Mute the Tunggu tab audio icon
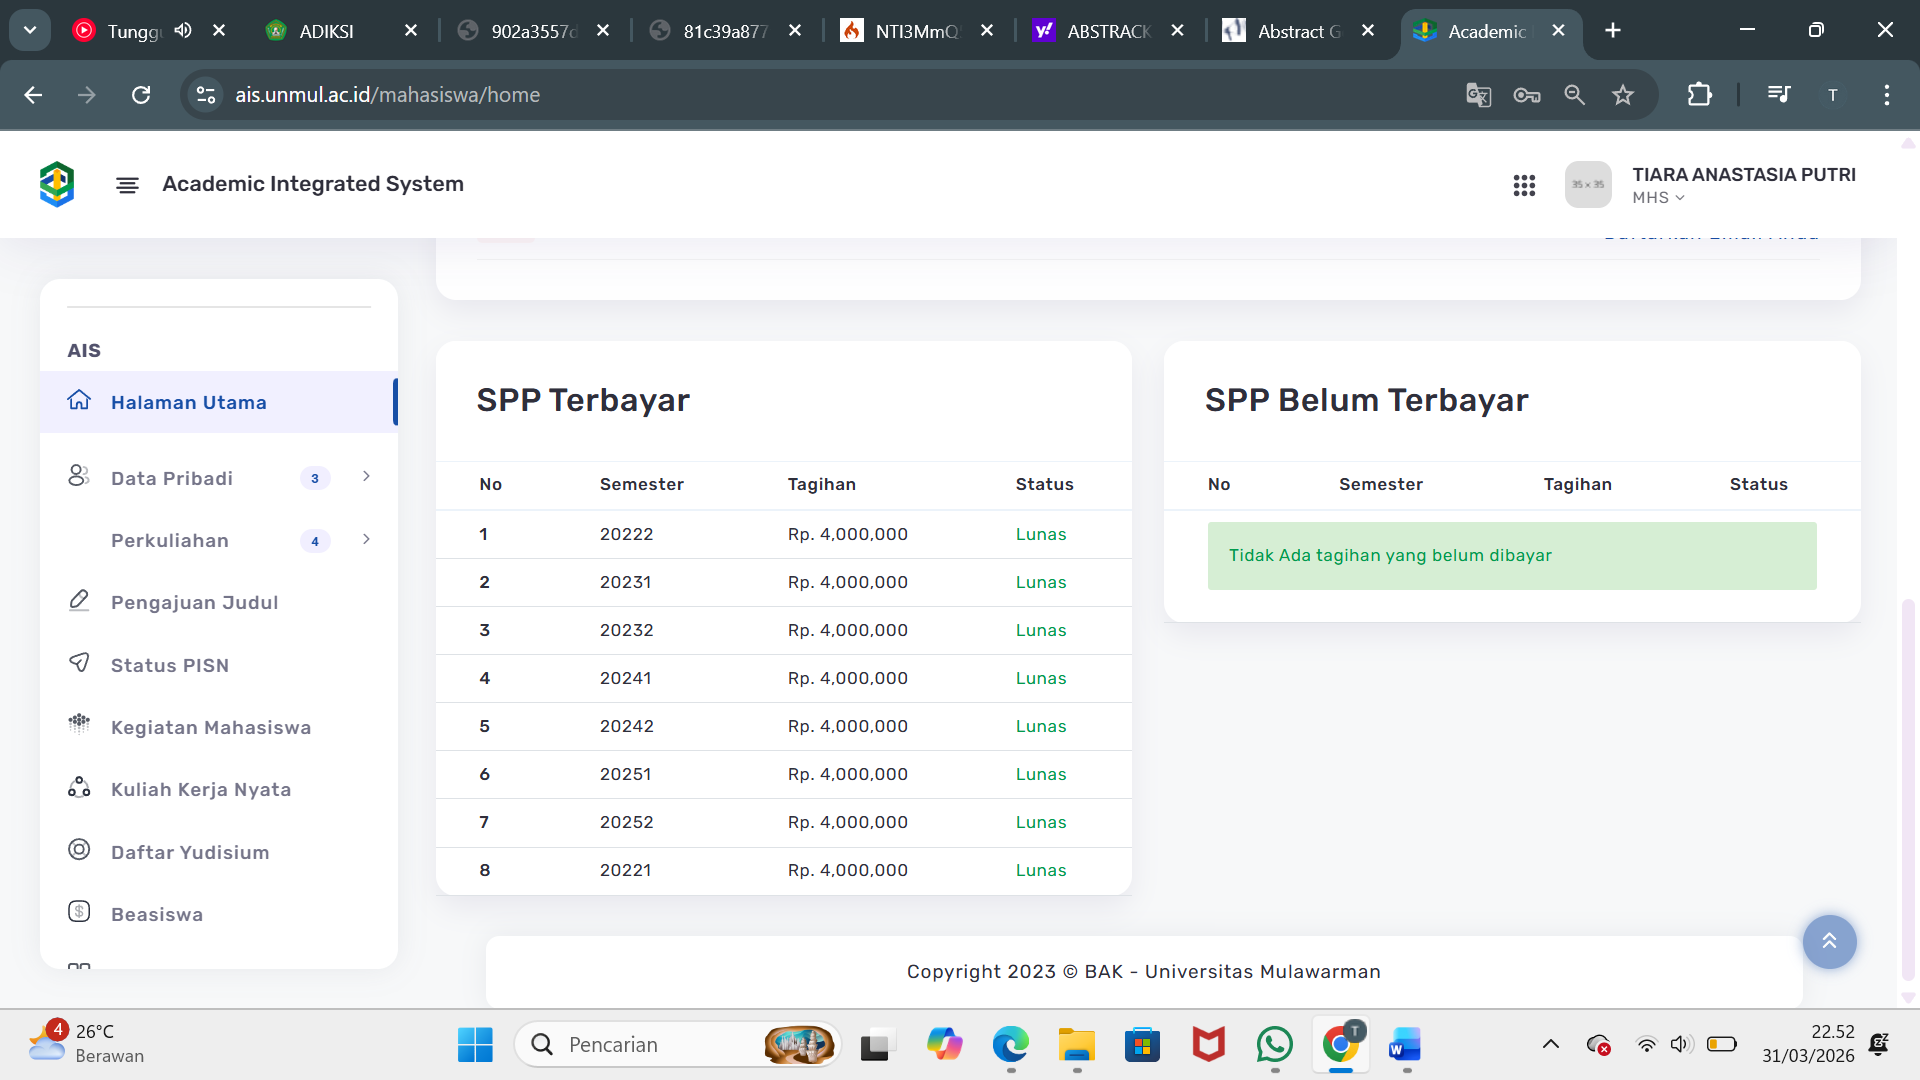1920x1080 pixels. (x=183, y=30)
